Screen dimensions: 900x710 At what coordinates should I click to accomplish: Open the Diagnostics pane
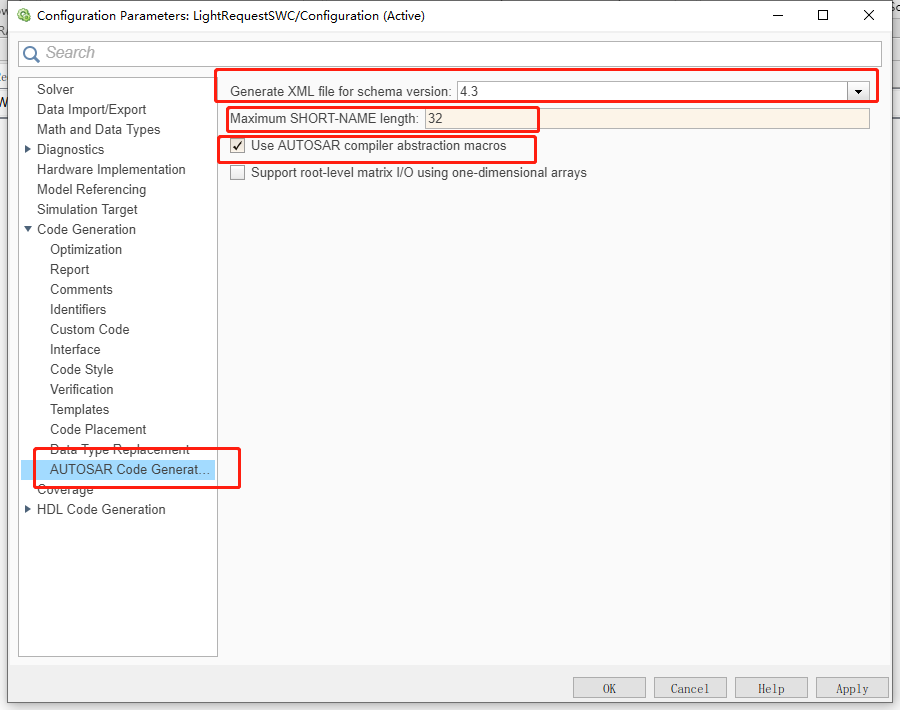click(x=71, y=150)
